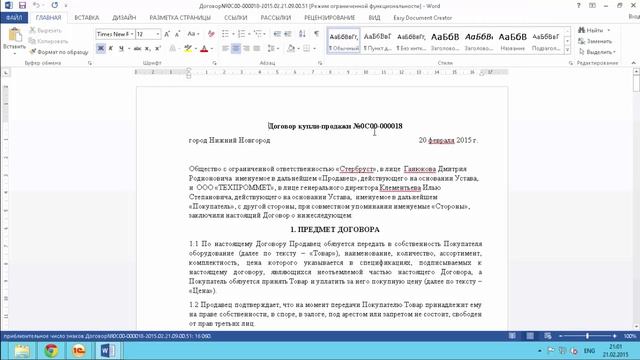The height and width of the screenshot is (360, 640).
Task: Toggle Center alignment paragraph button
Action: 236,49
